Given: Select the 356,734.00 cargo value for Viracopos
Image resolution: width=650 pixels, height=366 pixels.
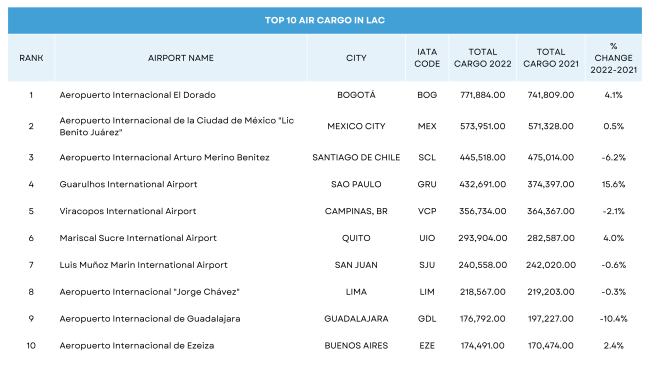Looking at the screenshot, I should pyautogui.click(x=483, y=211).
